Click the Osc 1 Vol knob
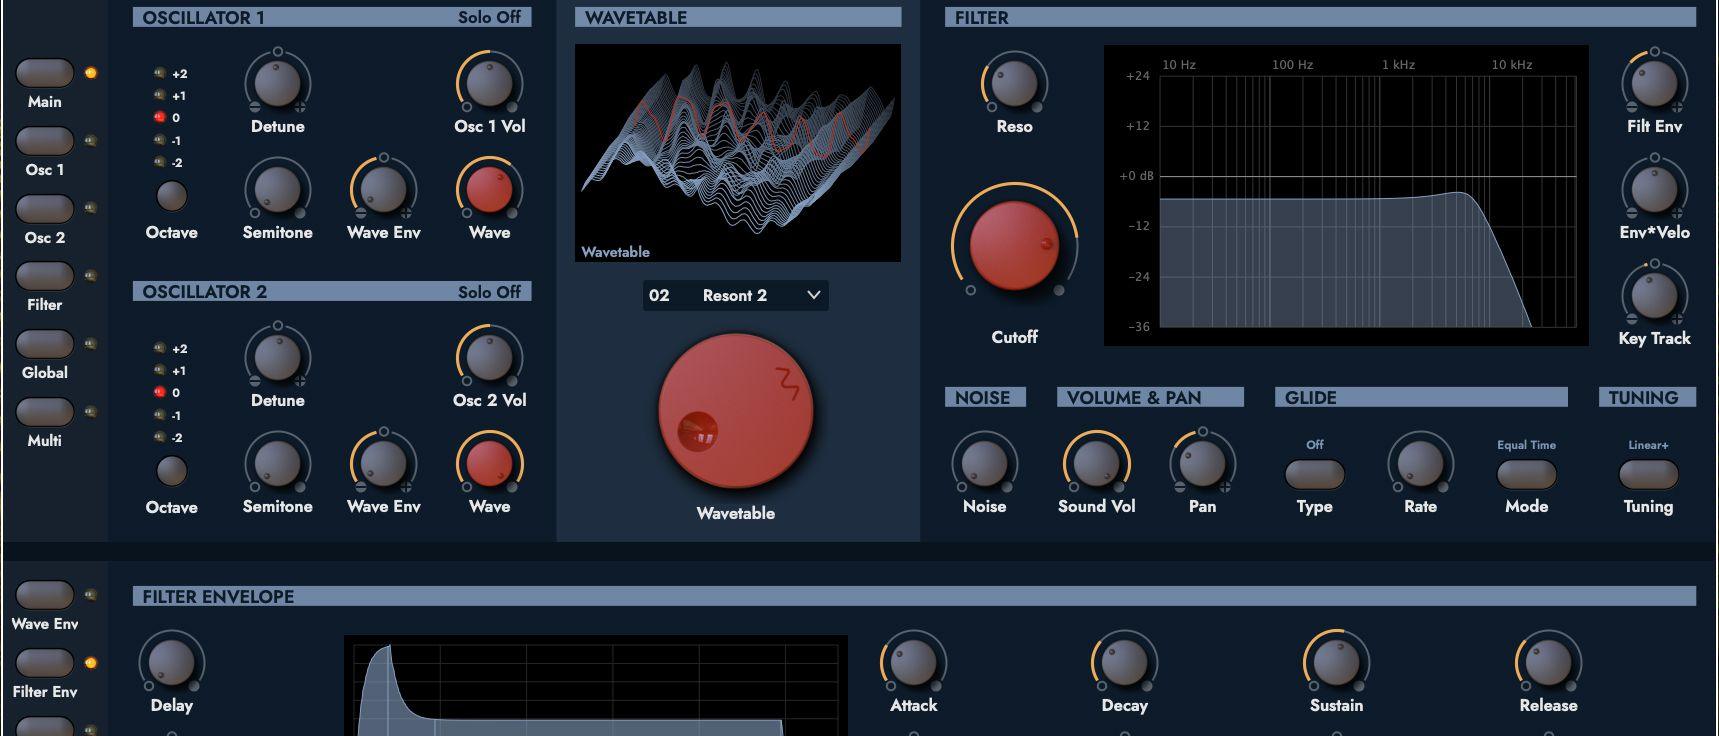This screenshot has width=1719, height=736. coord(489,83)
